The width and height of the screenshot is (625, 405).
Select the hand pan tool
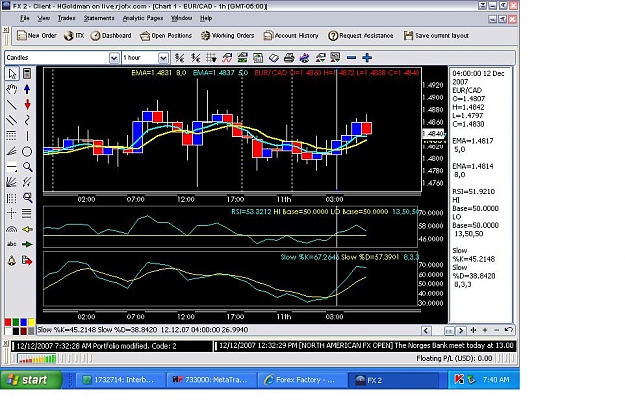(12, 89)
